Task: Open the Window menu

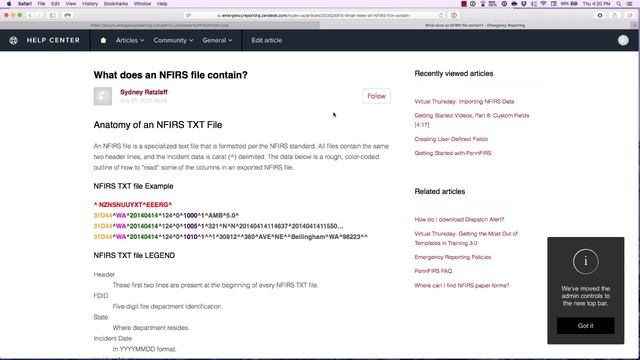Action: 142,4
